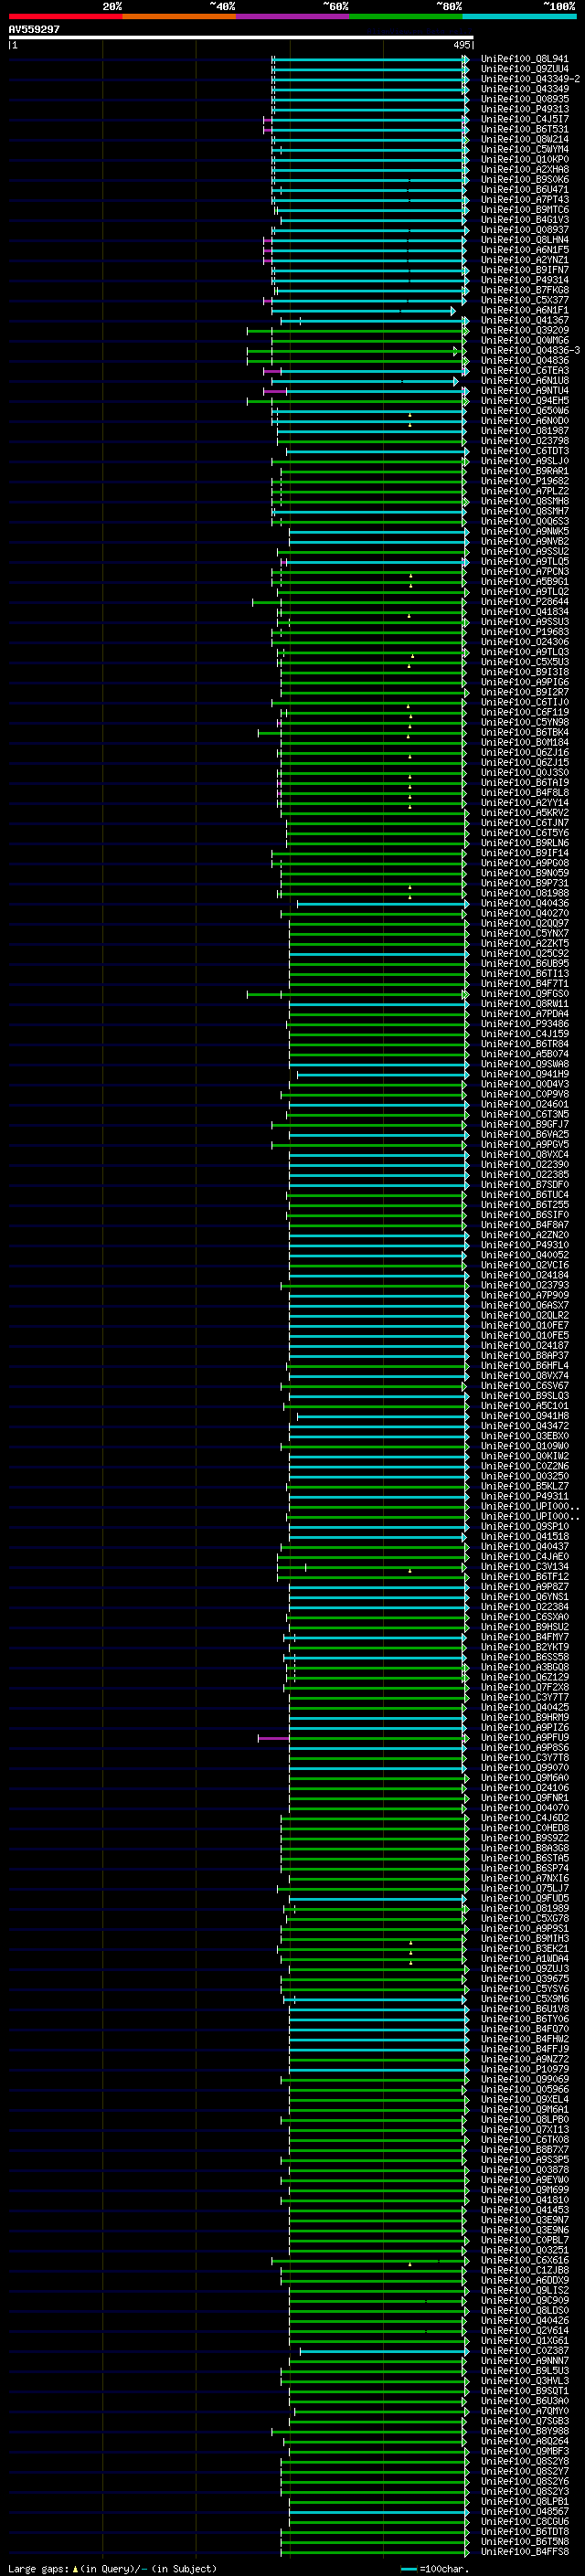Select hit label UniRef100_P28644

(525, 603)
